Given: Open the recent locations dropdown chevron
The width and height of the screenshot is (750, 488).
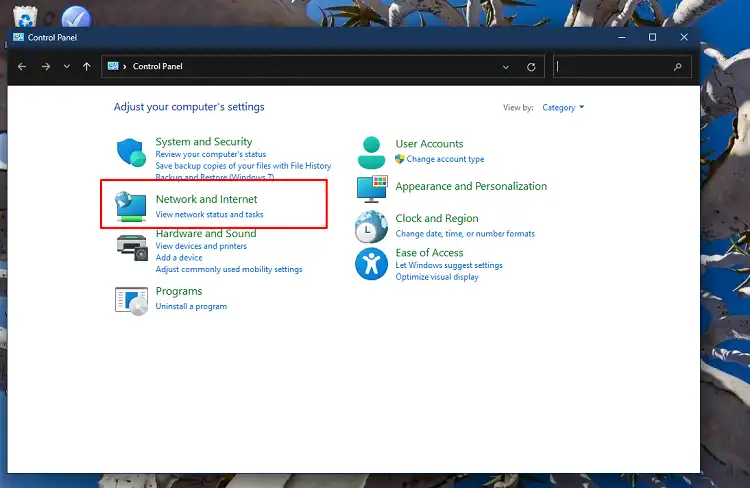Looking at the screenshot, I should click(66, 67).
